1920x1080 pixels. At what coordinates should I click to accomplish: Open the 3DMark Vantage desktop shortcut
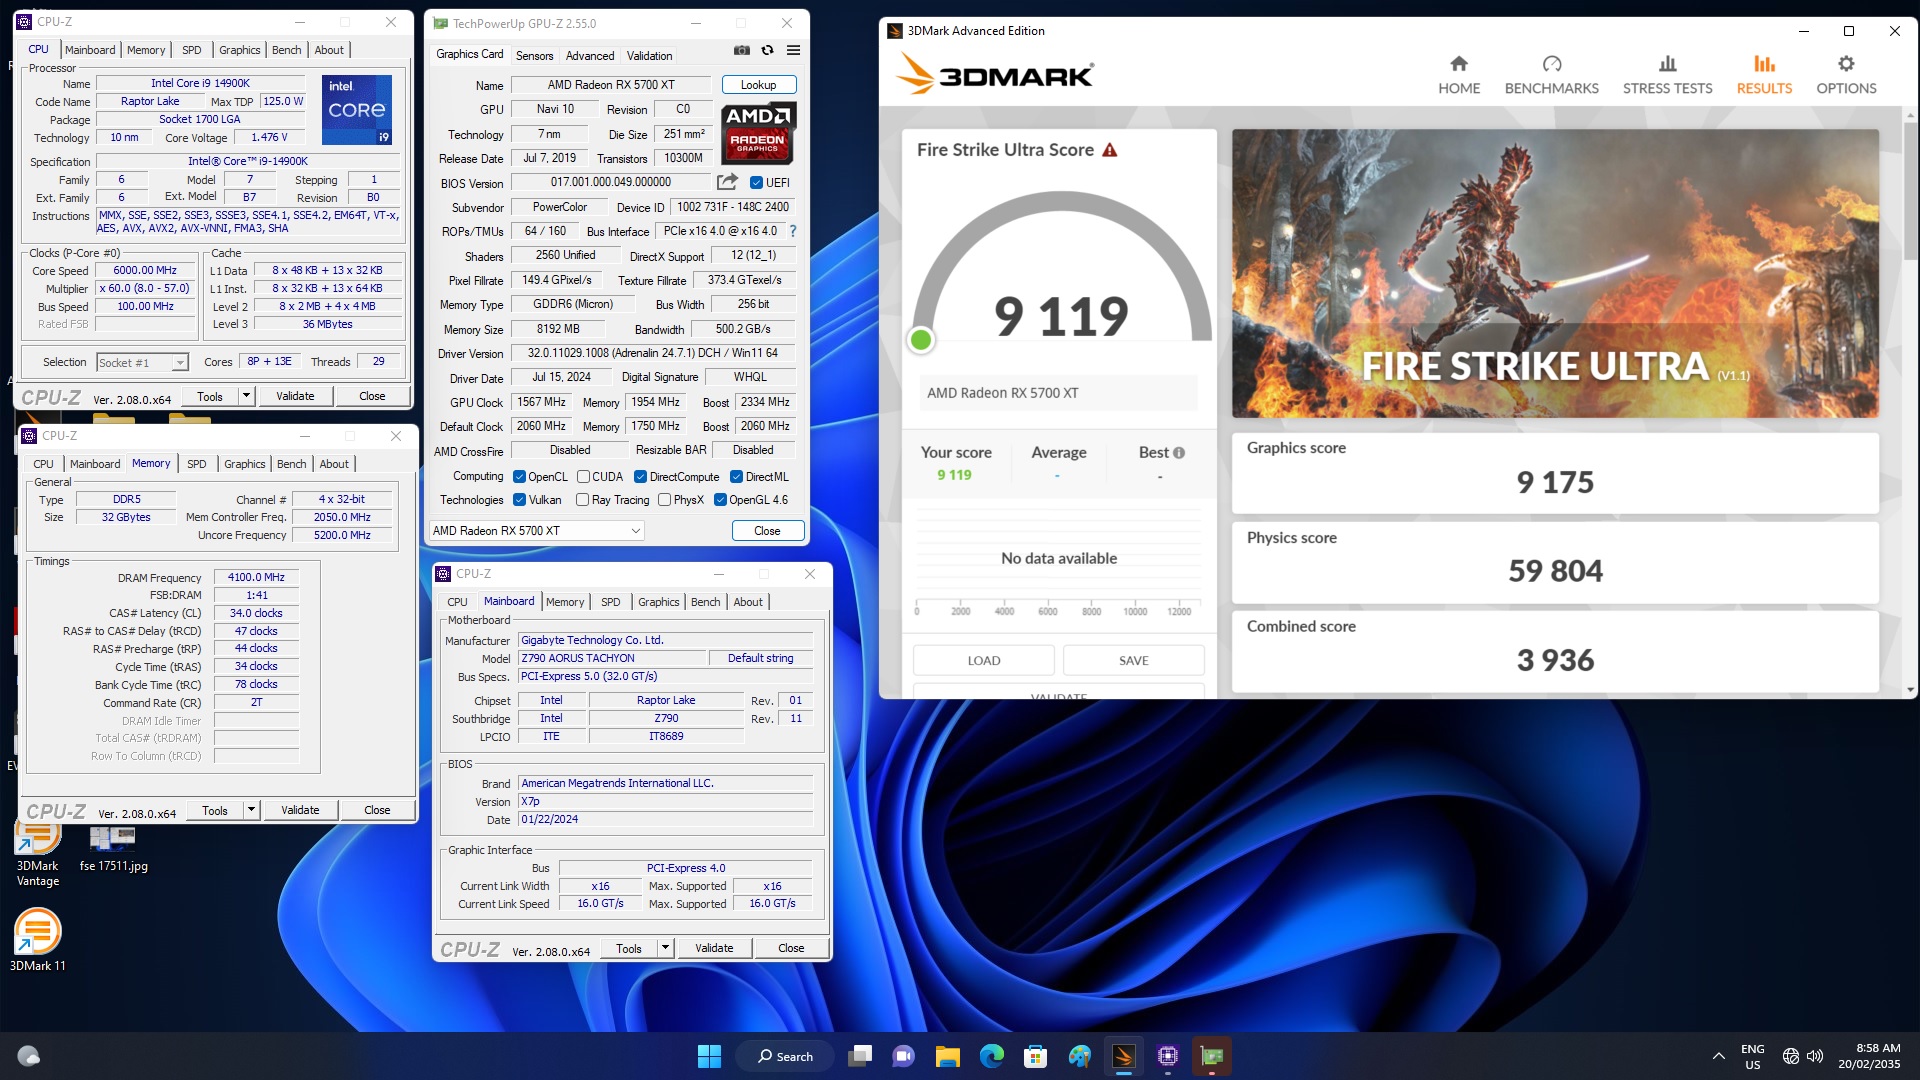(37, 853)
